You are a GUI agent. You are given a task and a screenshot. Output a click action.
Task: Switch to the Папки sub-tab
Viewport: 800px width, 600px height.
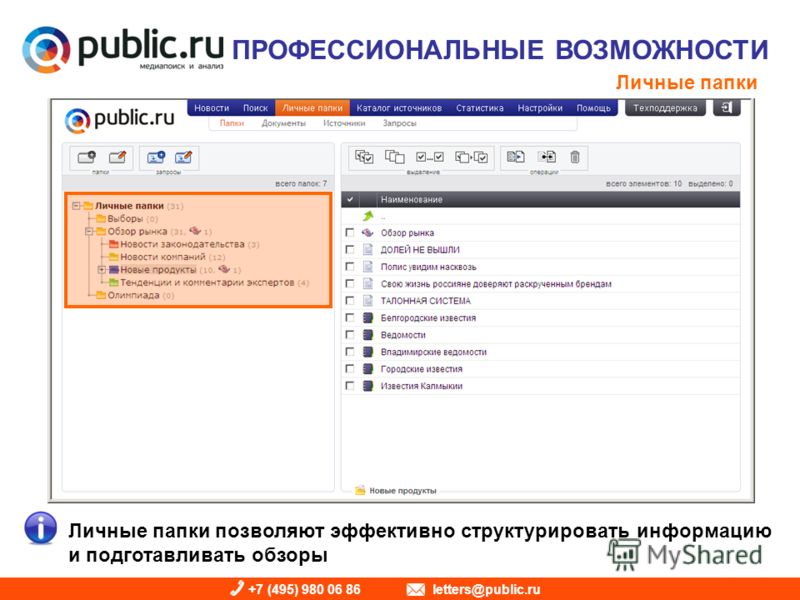[x=232, y=123]
